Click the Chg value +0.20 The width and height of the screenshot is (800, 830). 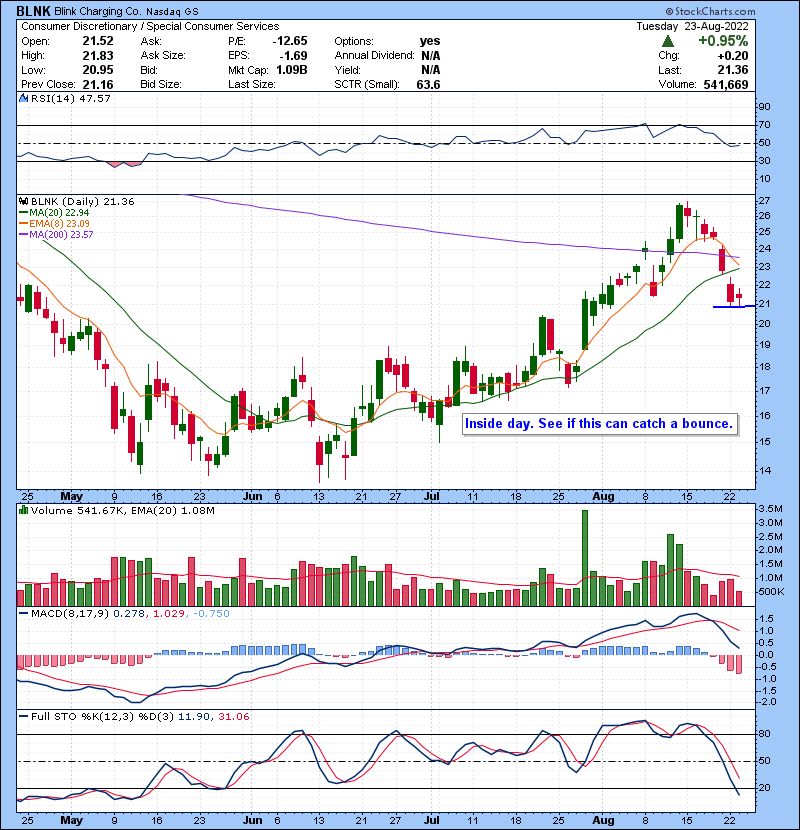733,56
